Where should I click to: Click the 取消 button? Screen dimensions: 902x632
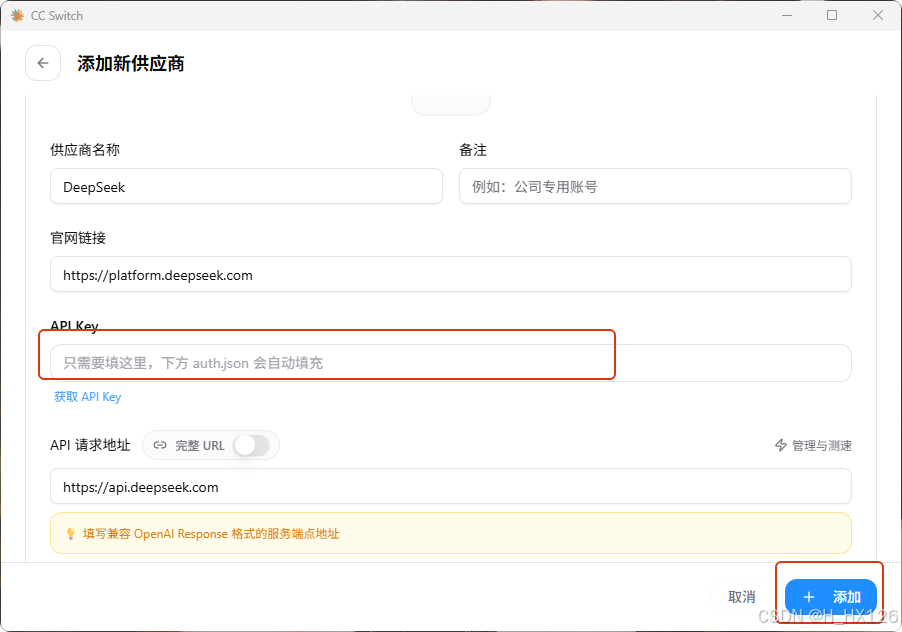pos(742,597)
